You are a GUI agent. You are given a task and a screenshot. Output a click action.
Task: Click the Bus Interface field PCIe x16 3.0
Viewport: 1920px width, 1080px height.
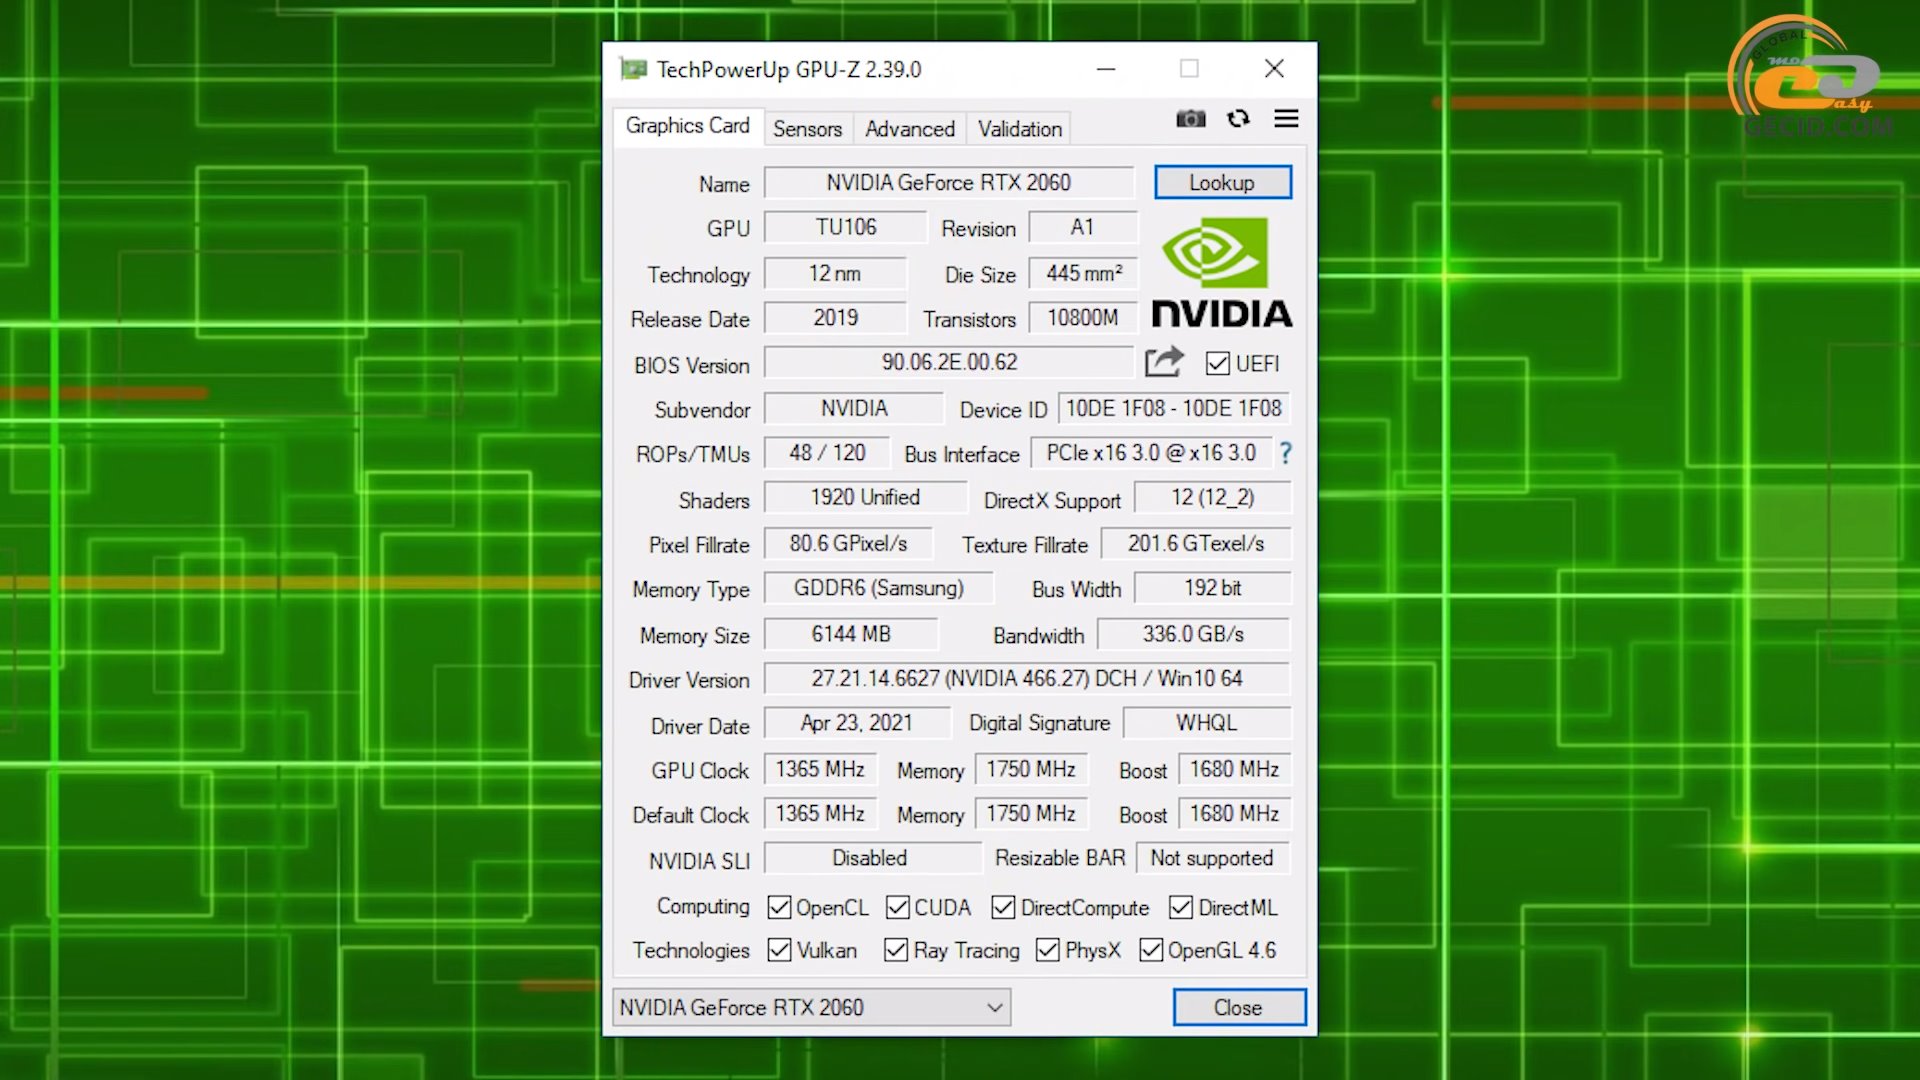[x=1151, y=453]
